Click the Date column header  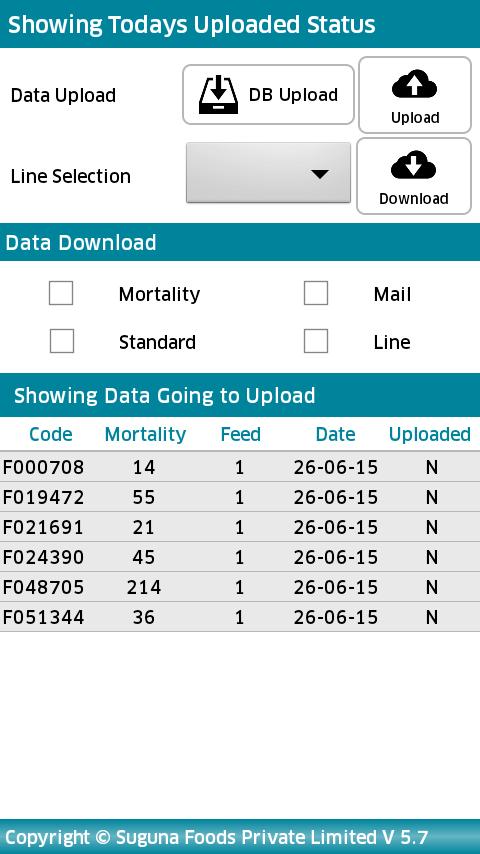336,434
